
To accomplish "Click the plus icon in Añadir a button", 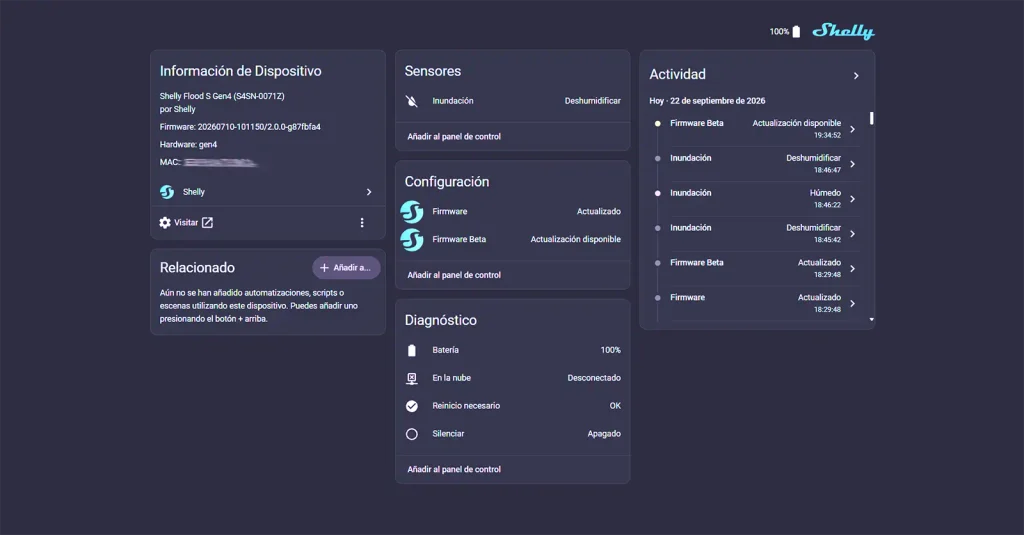I will tap(324, 268).
